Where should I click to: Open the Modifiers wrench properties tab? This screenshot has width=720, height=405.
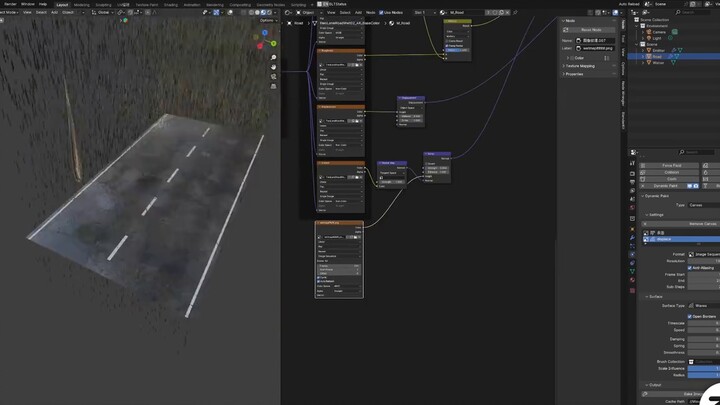[633, 239]
